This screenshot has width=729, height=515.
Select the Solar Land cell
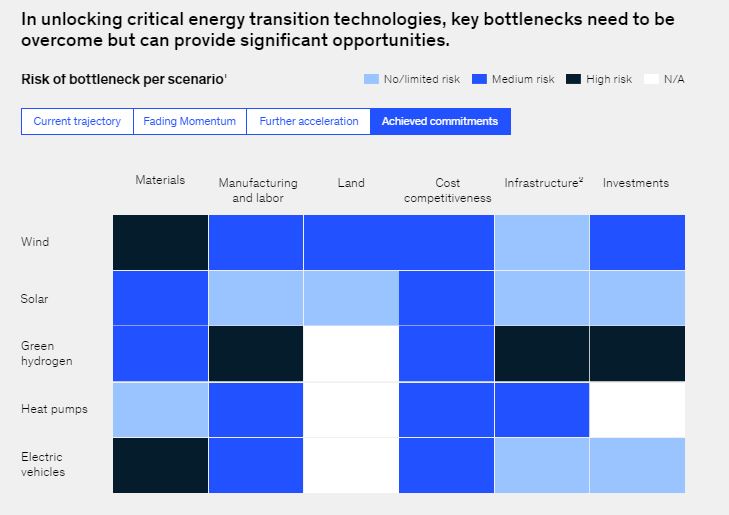pyautogui.click(x=351, y=298)
